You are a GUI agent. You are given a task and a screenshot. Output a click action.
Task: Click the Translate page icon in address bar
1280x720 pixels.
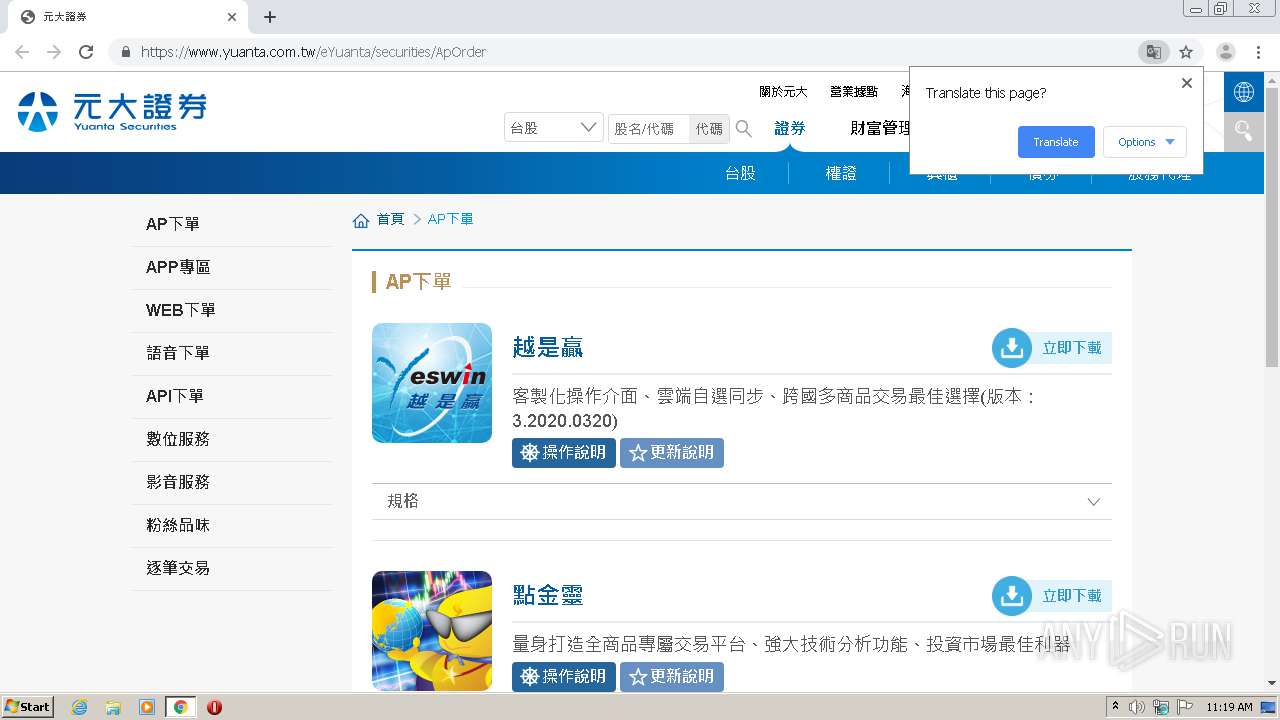tap(1154, 52)
